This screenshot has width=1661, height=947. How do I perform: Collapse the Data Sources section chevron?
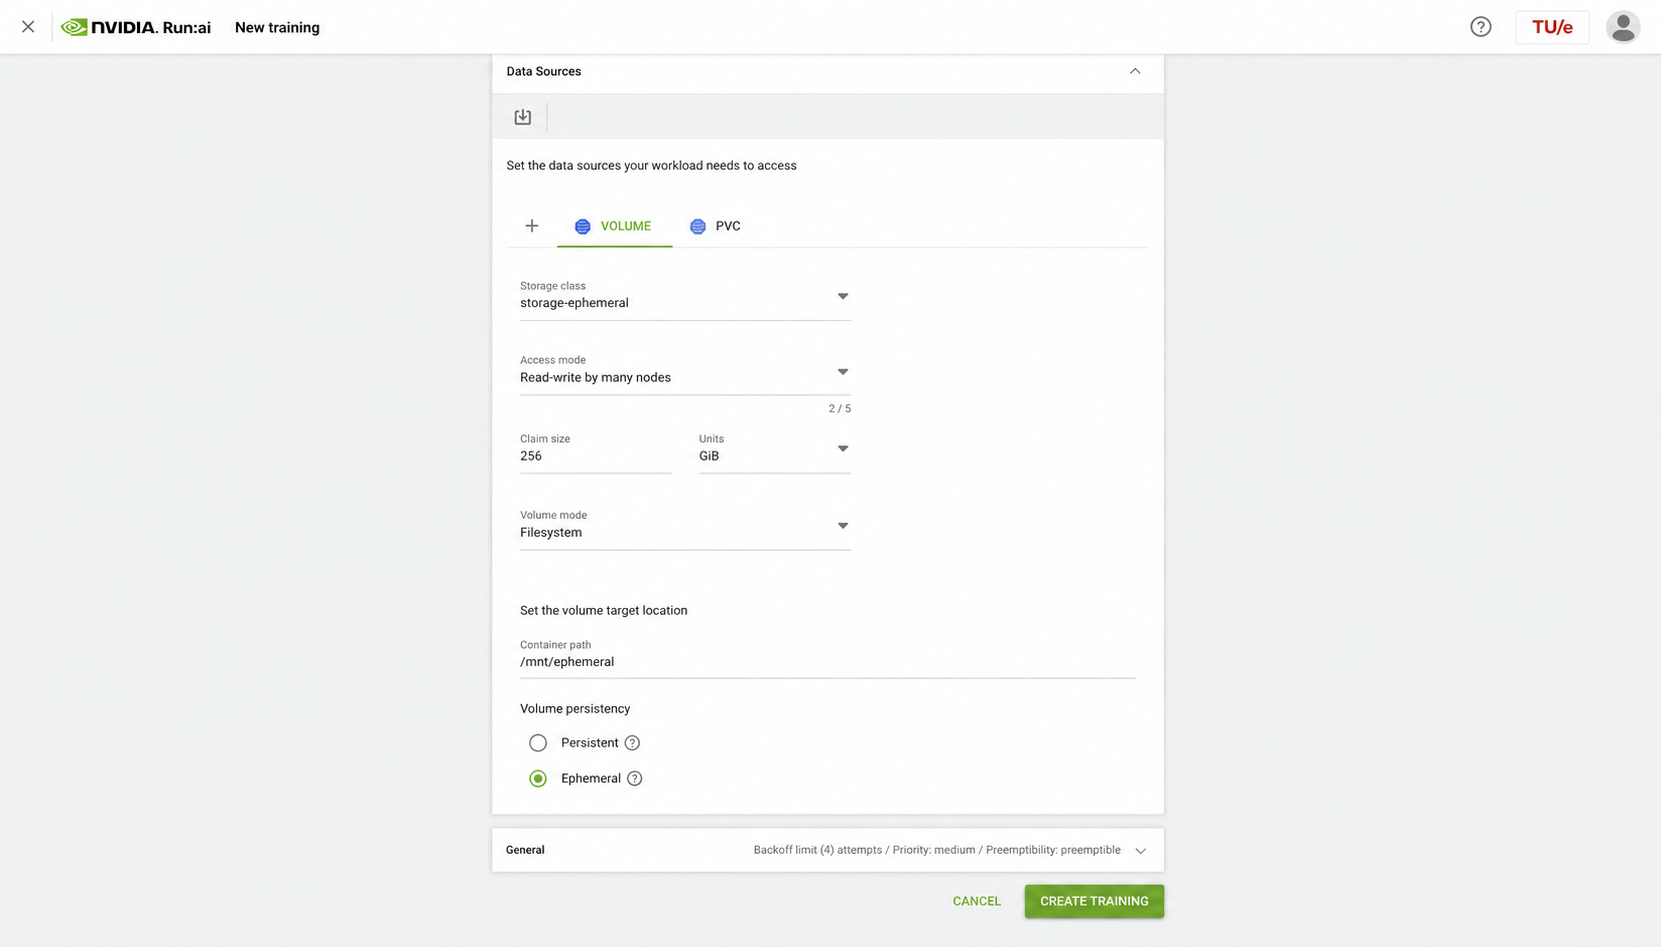click(1135, 71)
